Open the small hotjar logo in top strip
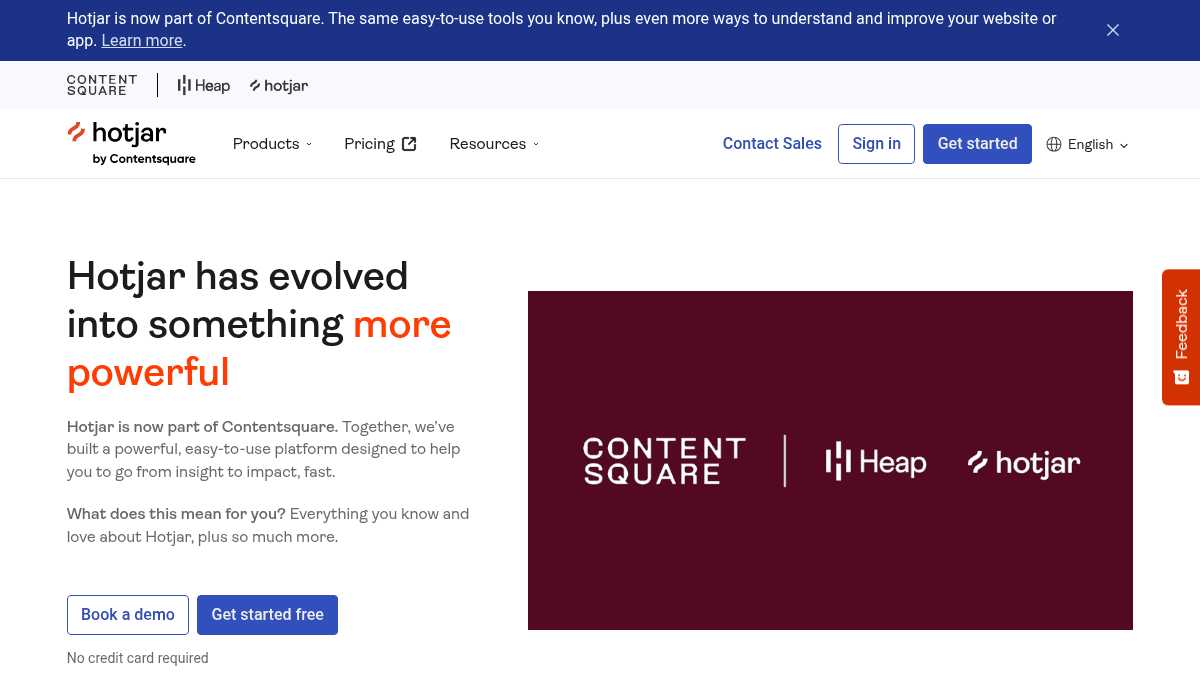 point(279,86)
